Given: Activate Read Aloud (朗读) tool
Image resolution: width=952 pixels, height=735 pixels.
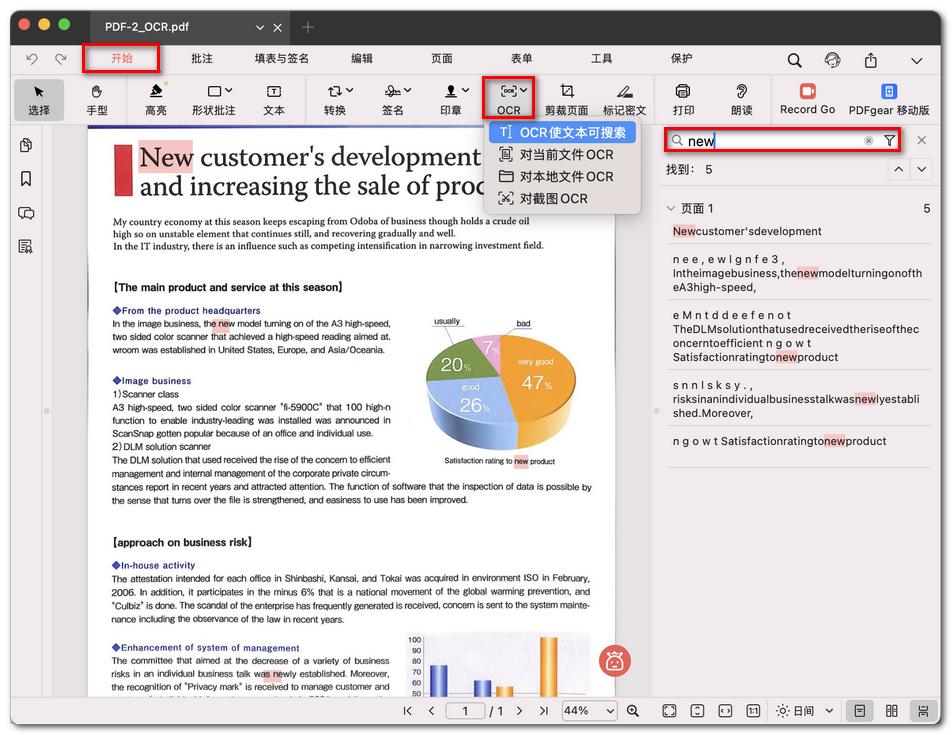Looking at the screenshot, I should (742, 99).
